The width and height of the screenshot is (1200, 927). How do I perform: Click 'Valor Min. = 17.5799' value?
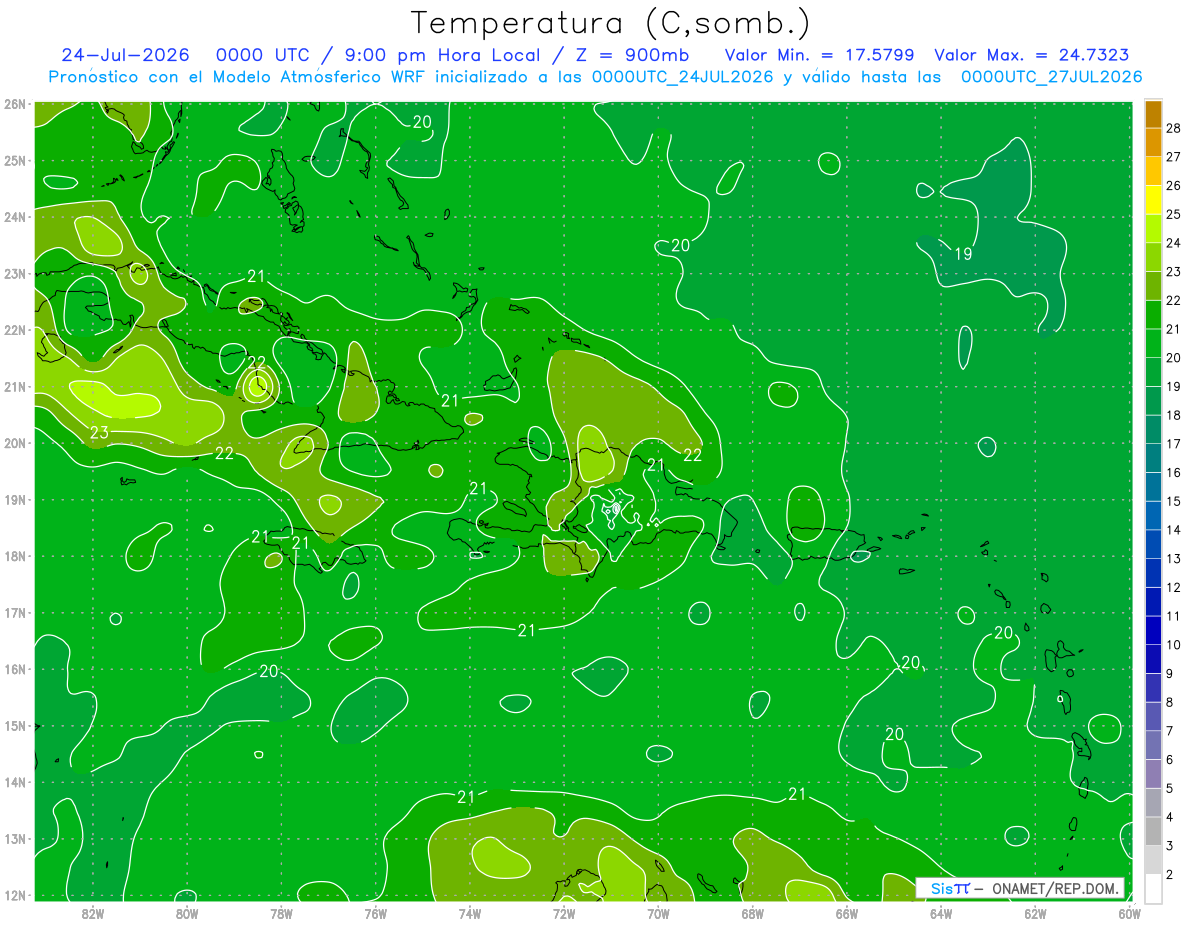(819, 55)
